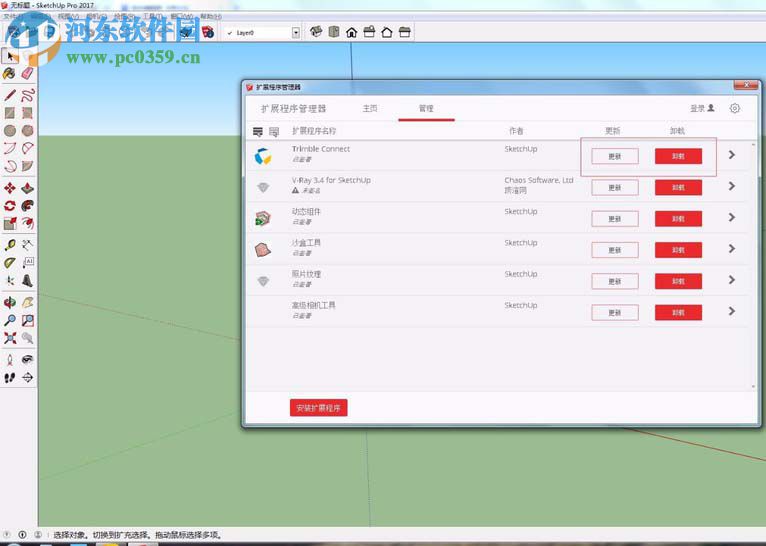Choose the Polygon tool
Screen dimensions: 766x546
click(x=28, y=130)
